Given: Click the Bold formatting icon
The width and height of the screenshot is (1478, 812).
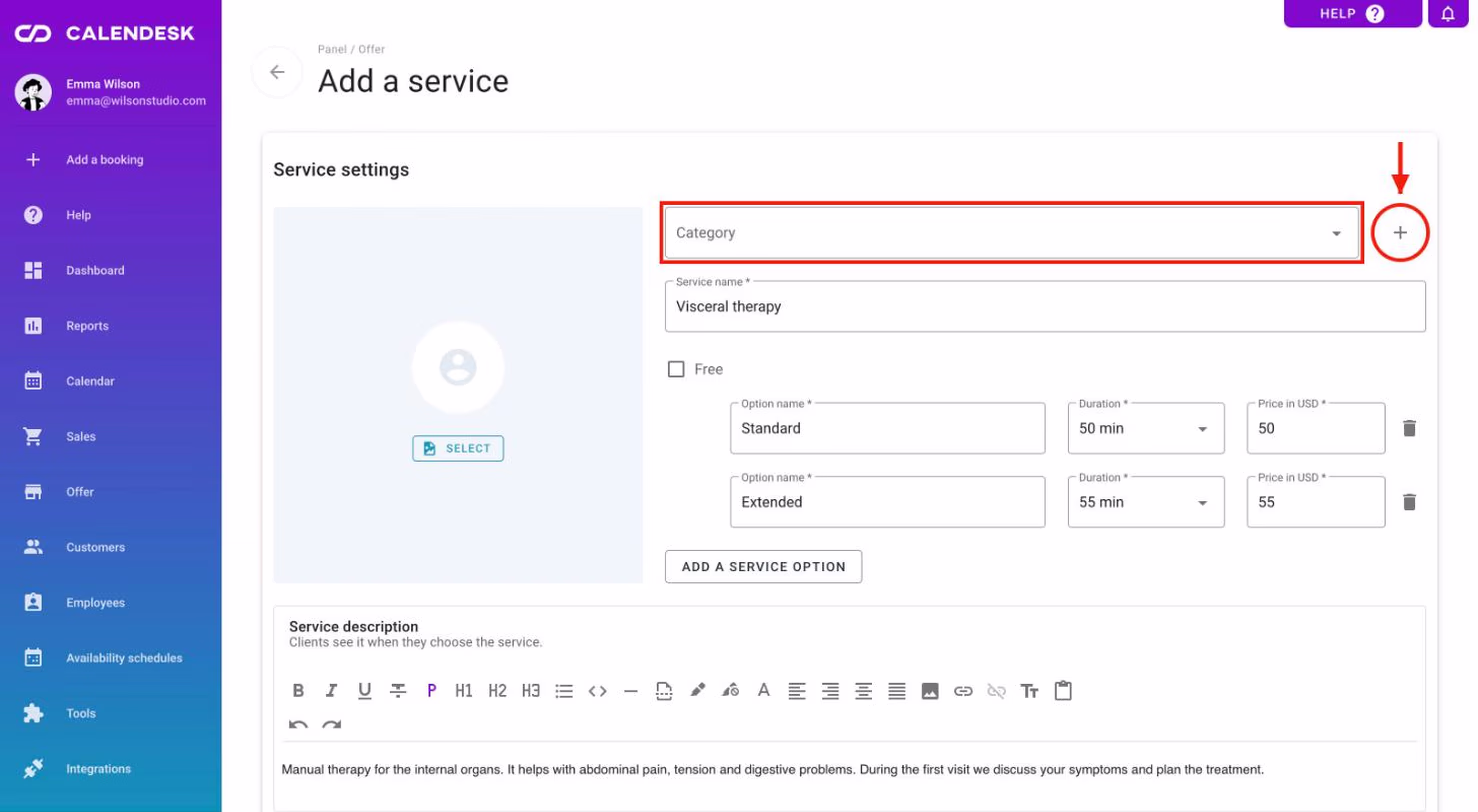Looking at the screenshot, I should (x=298, y=690).
